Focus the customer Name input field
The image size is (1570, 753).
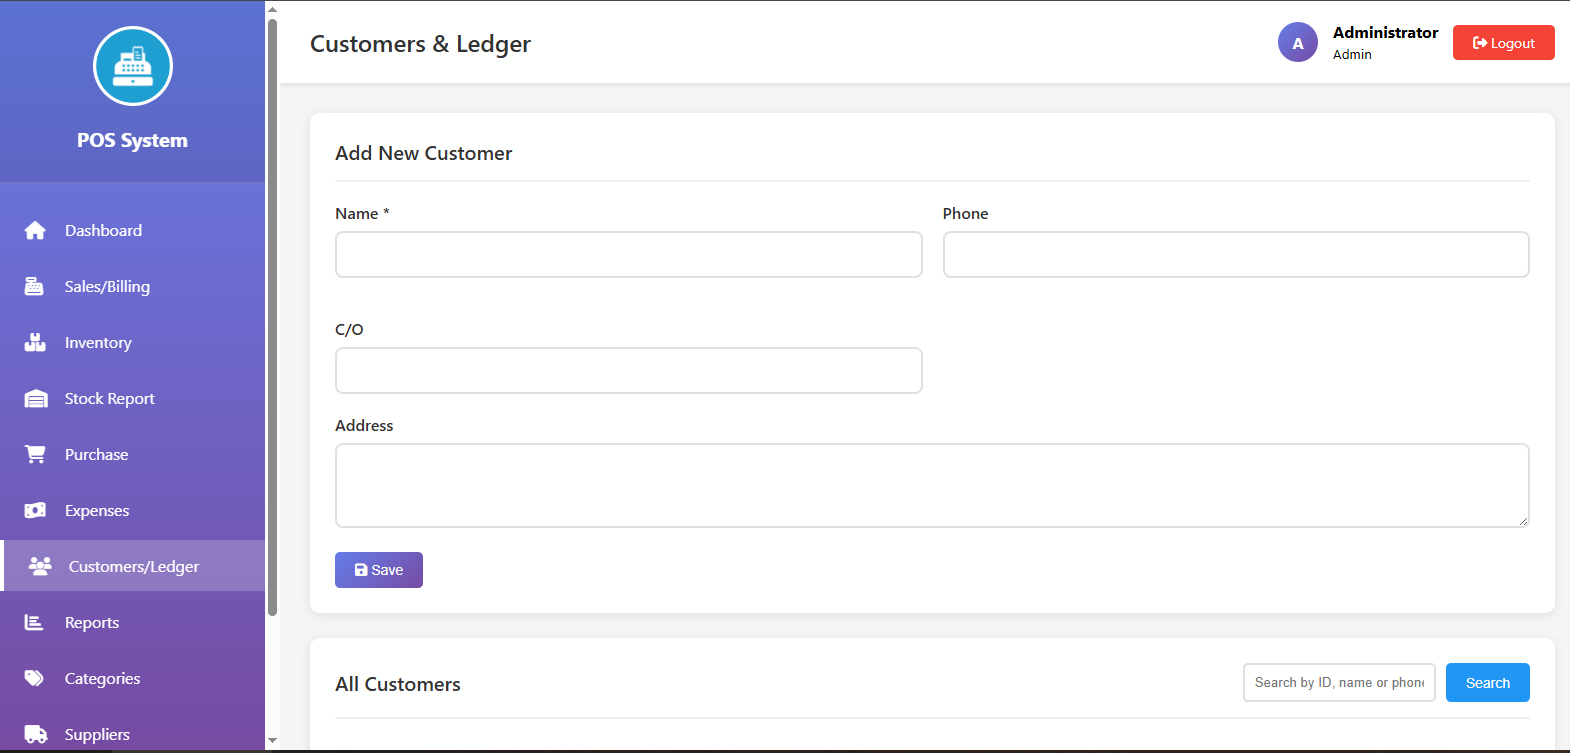(628, 255)
